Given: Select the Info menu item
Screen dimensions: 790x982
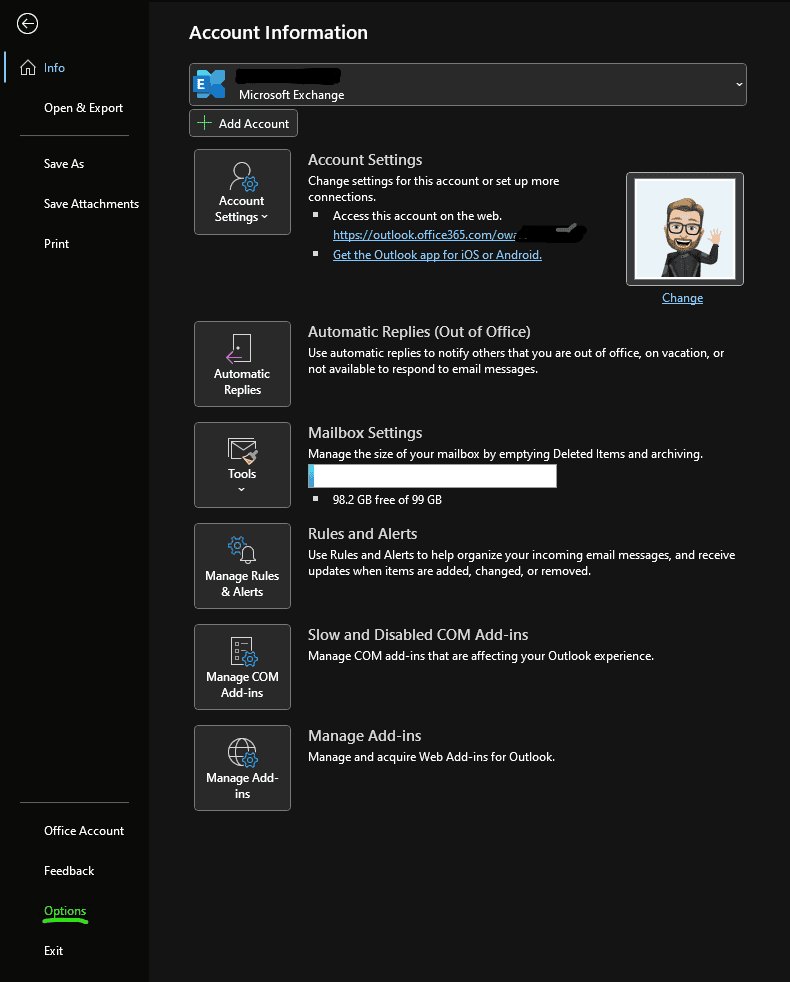Looking at the screenshot, I should click(x=55, y=68).
